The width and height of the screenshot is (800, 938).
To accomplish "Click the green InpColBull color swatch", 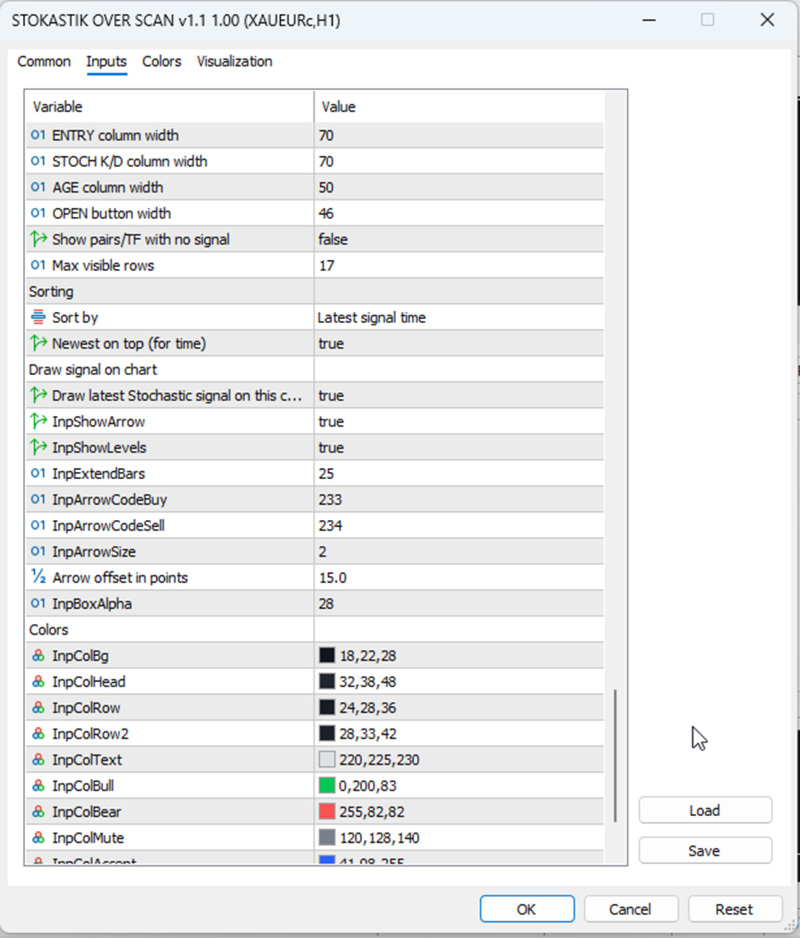I will 327,785.
